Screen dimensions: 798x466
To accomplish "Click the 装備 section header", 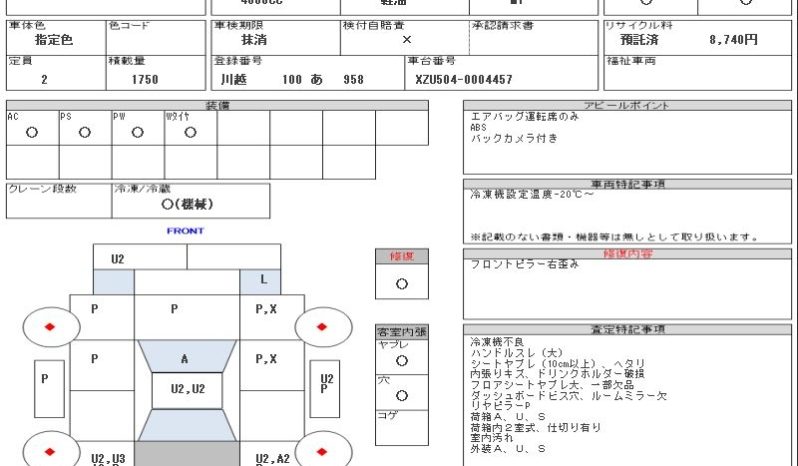I will point(217,105).
